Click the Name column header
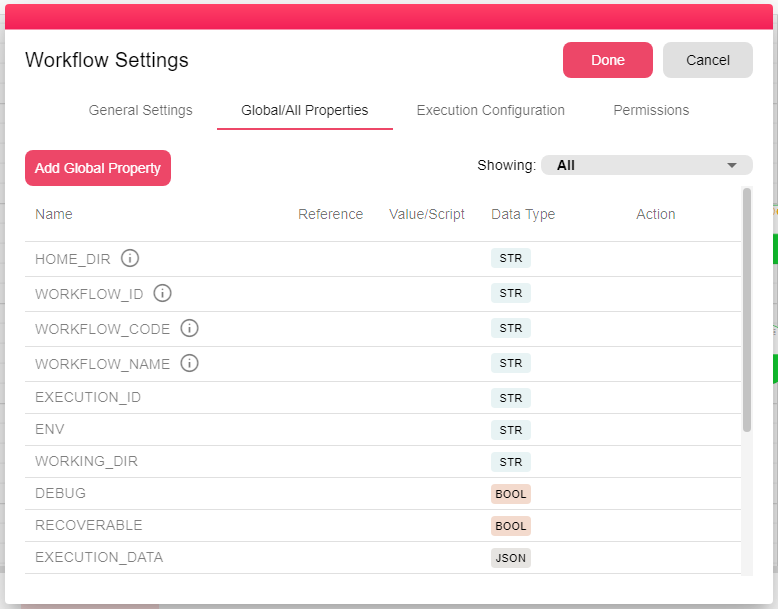 (54, 214)
